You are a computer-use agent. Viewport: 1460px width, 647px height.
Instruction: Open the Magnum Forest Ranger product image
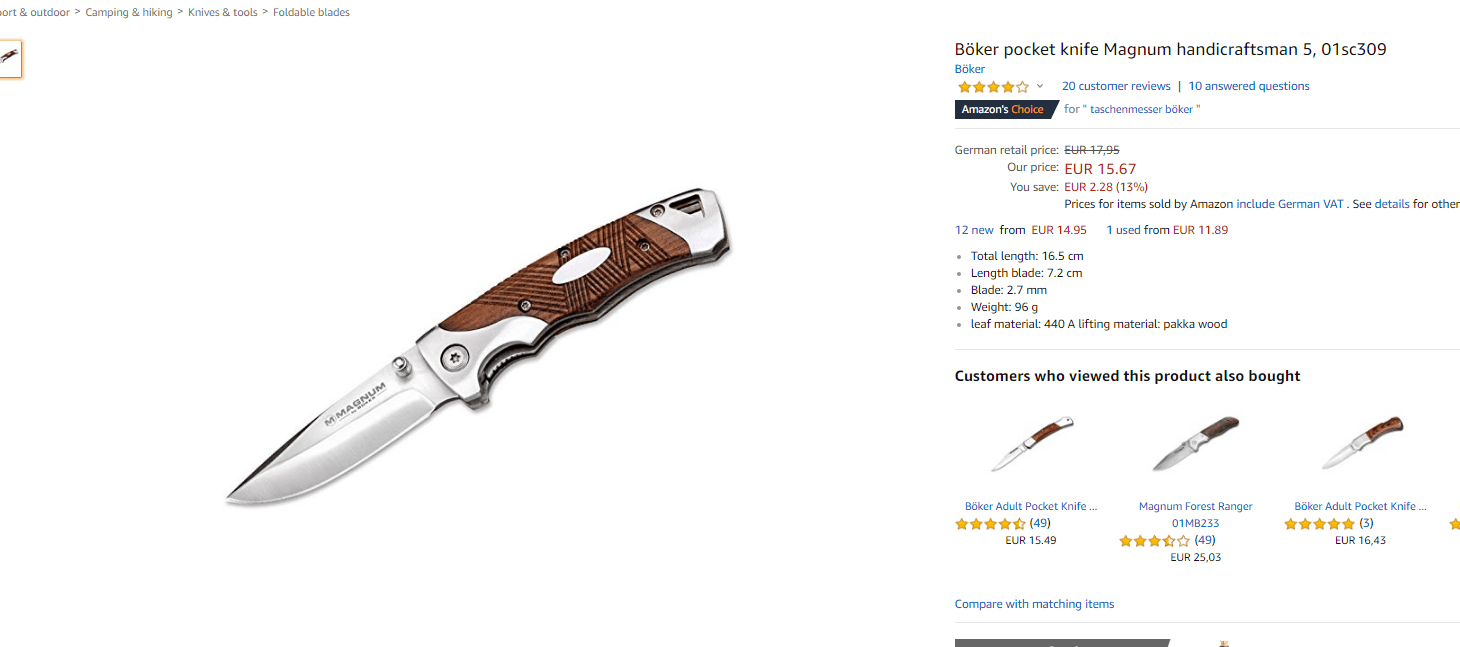(1195, 444)
